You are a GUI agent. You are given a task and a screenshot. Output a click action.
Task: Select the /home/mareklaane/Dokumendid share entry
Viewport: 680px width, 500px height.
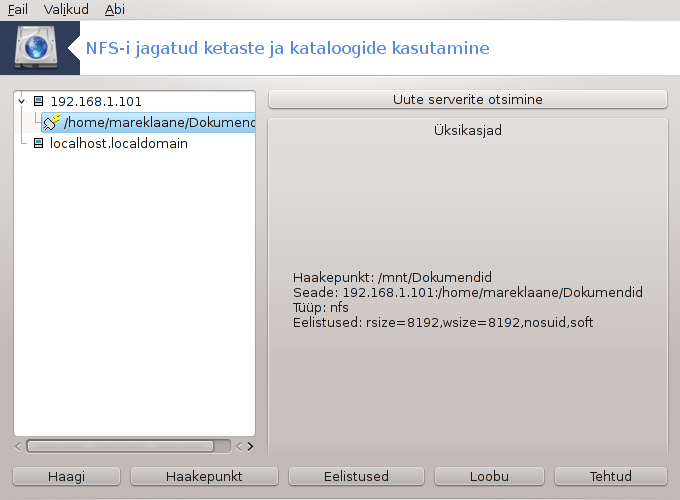tap(148, 123)
